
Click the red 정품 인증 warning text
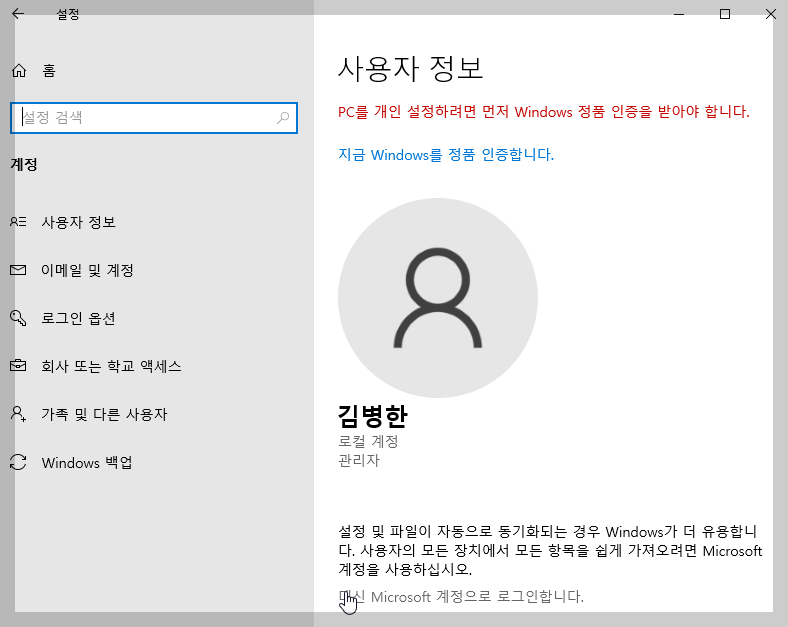544,112
